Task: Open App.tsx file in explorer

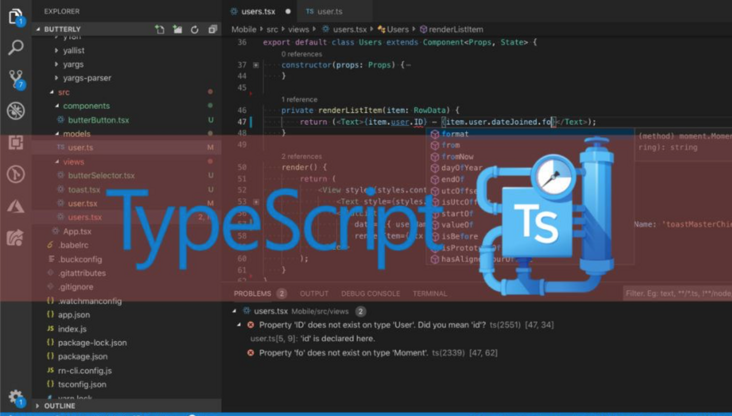Action: click(x=77, y=231)
